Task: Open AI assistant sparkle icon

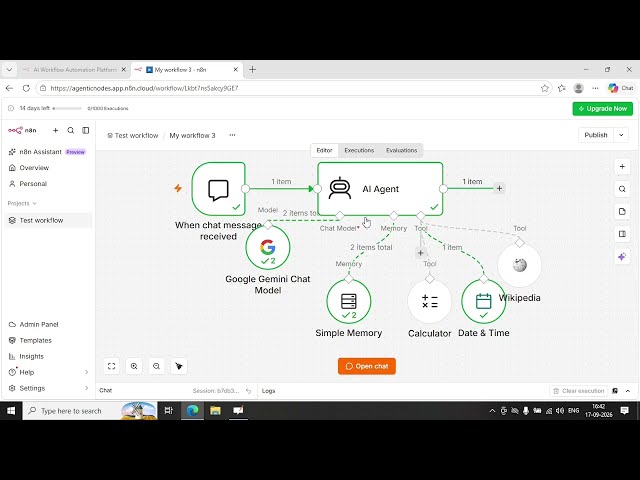Action: point(622,257)
